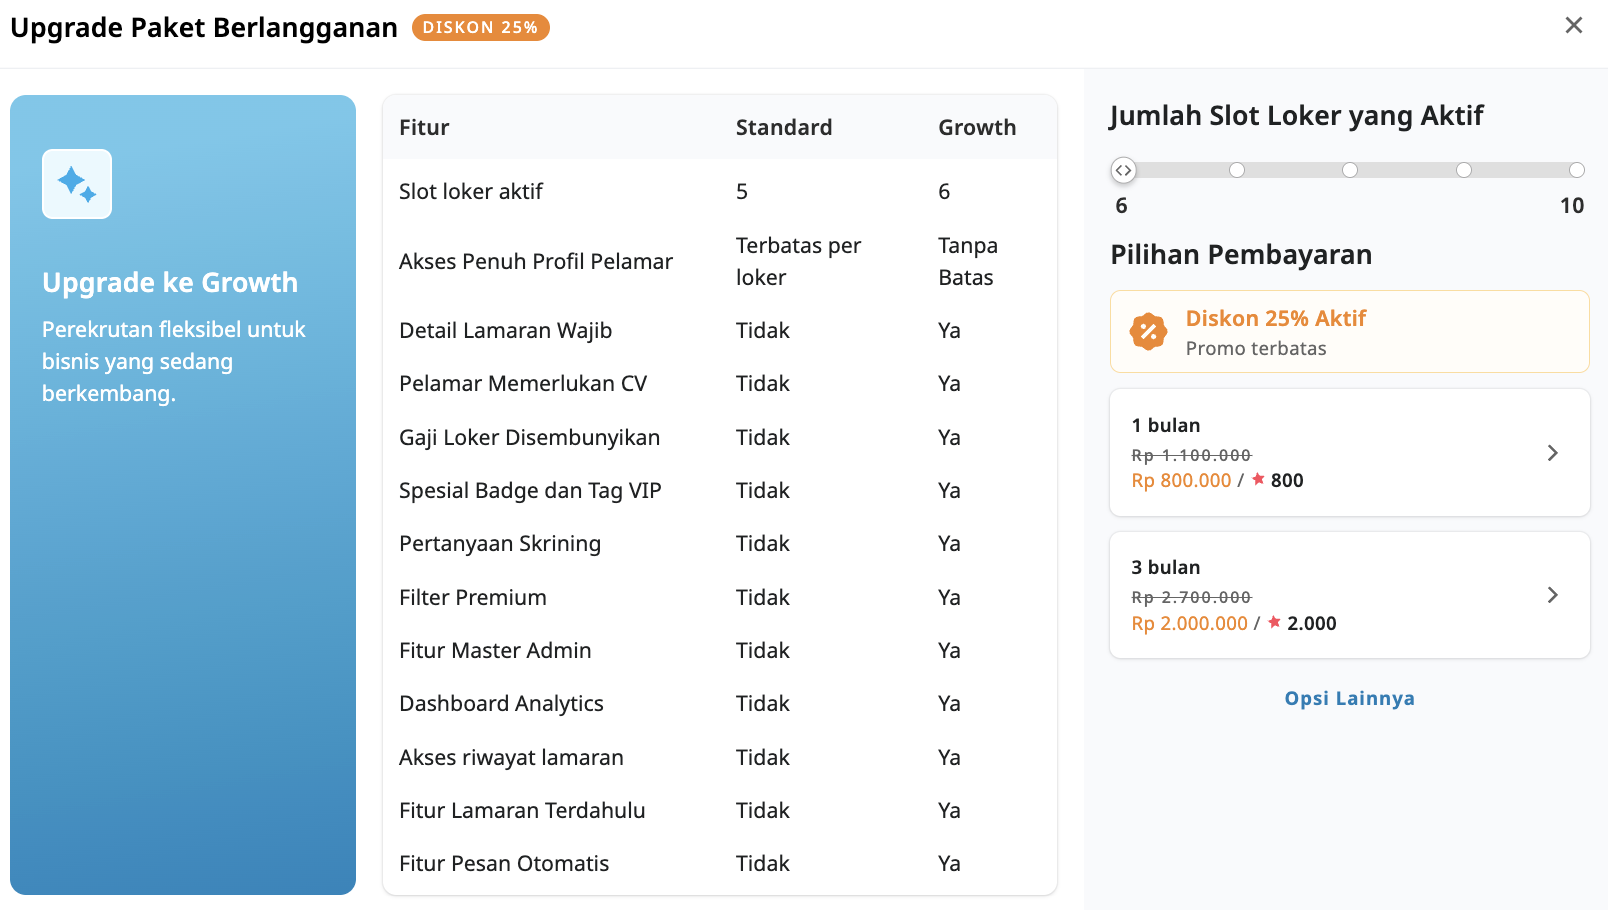Open the Opsi Lainnya link
Viewport: 1608px width, 910px height.
(x=1349, y=698)
